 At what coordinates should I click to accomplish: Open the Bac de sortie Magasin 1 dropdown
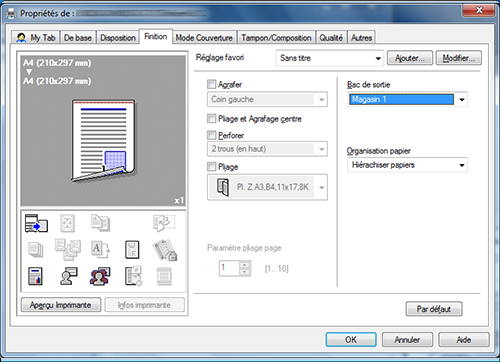point(407,99)
